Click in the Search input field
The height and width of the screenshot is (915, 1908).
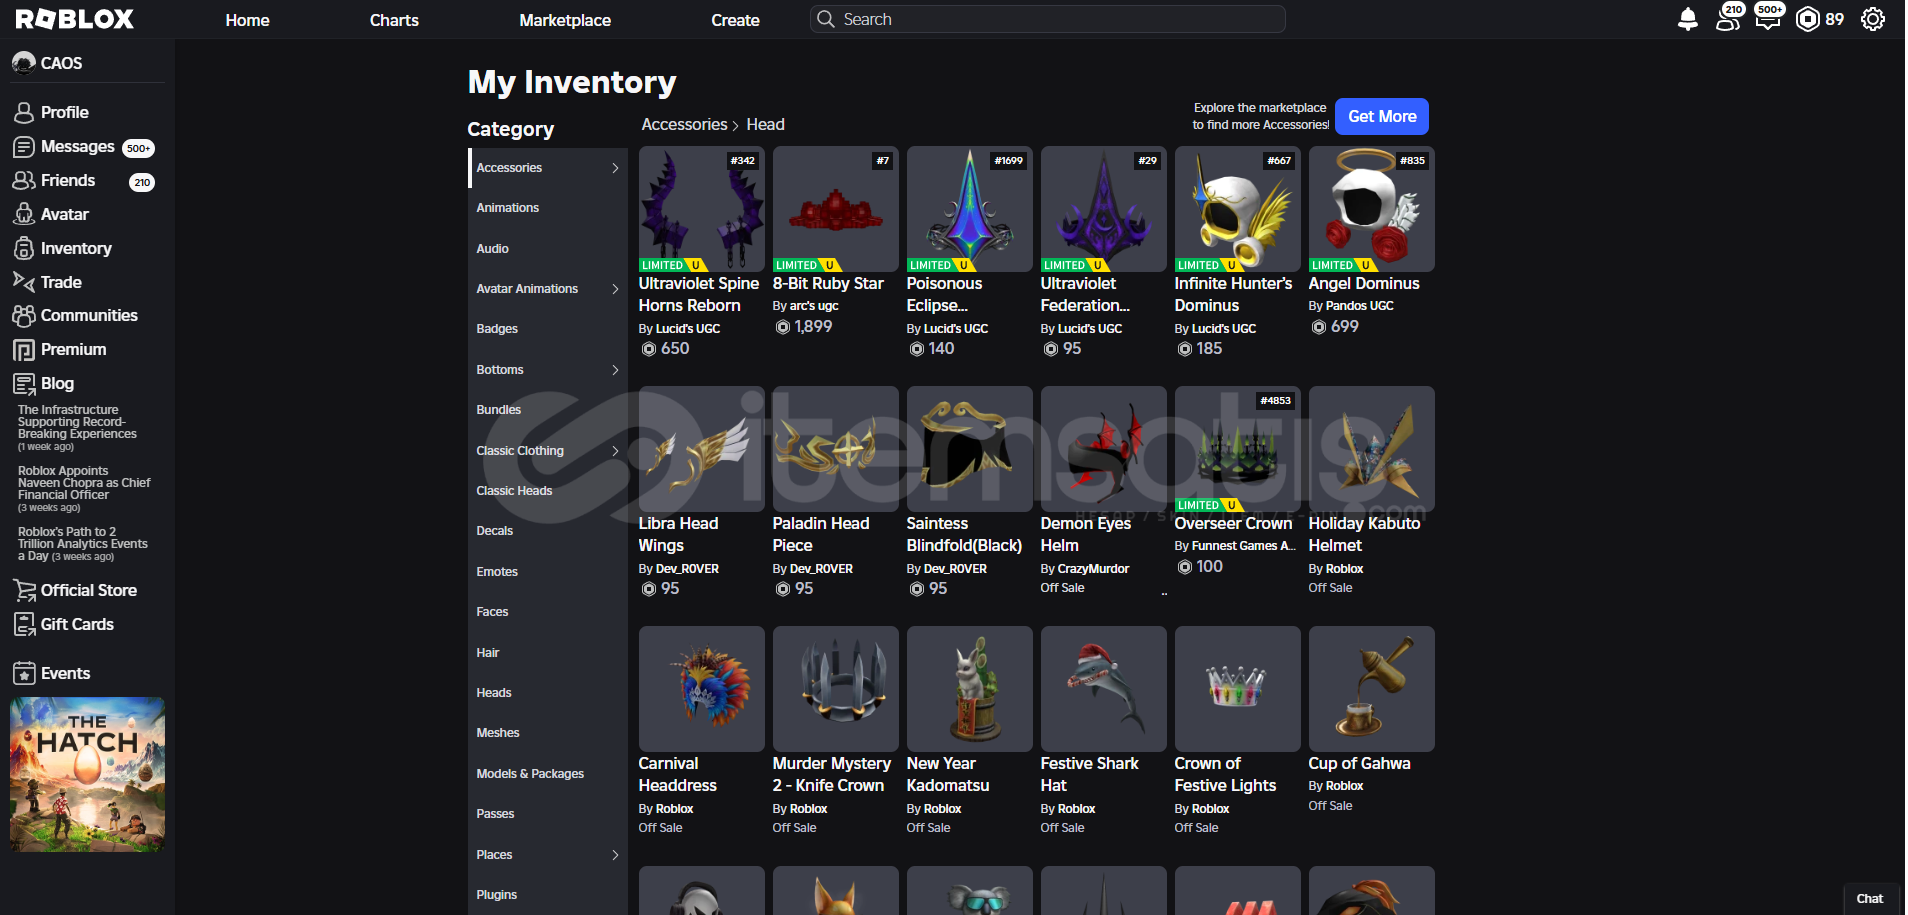point(1048,19)
